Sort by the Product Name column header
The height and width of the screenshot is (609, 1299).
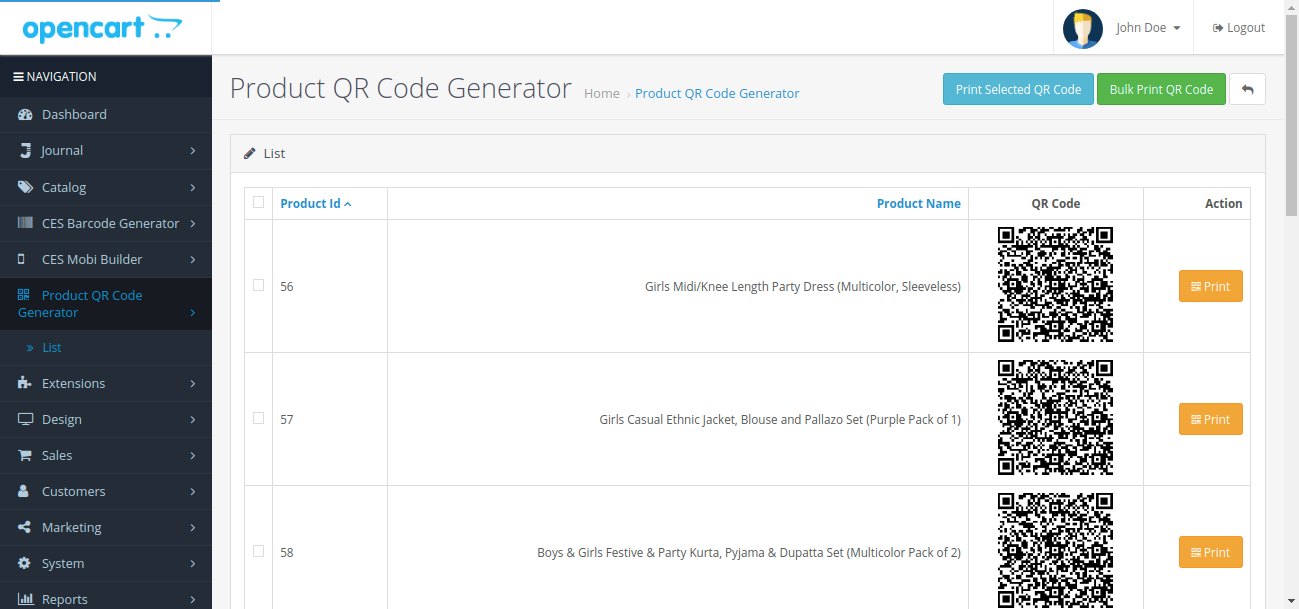coord(918,203)
